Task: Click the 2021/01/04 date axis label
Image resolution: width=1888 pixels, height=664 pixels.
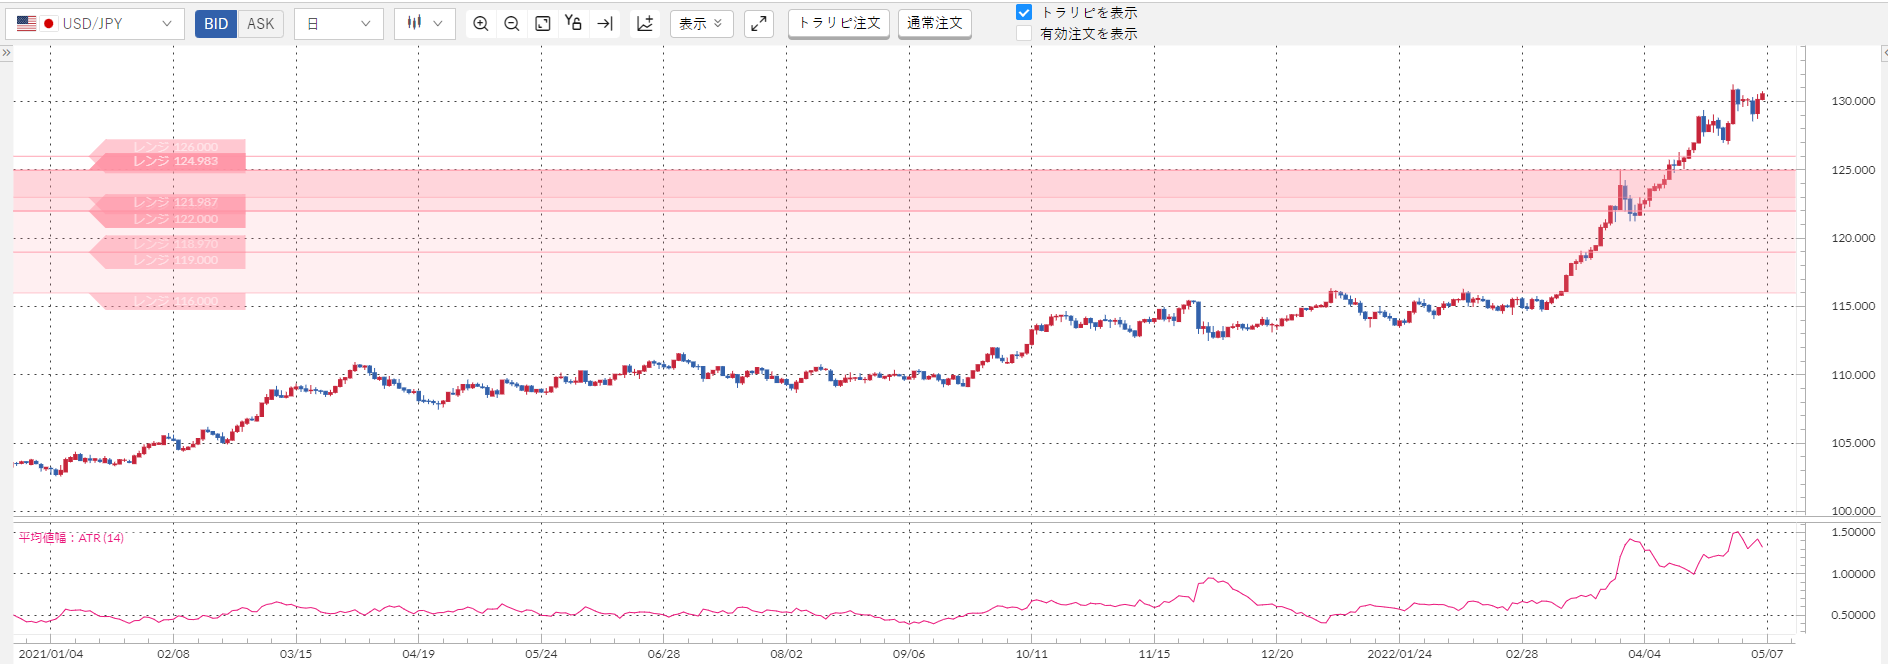Action: [x=51, y=654]
